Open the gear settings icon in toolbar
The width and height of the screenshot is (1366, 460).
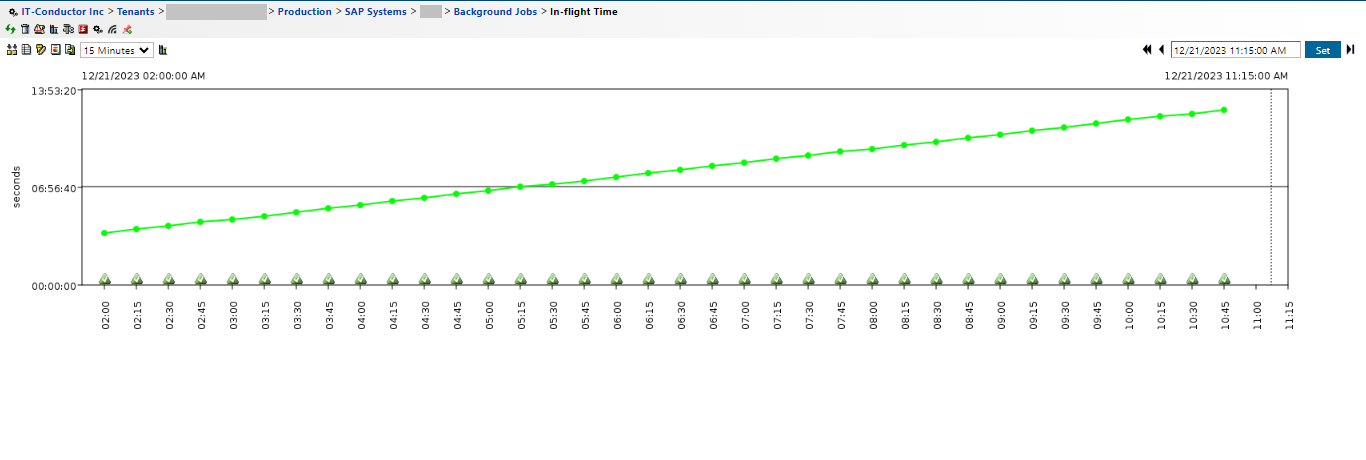(98, 29)
